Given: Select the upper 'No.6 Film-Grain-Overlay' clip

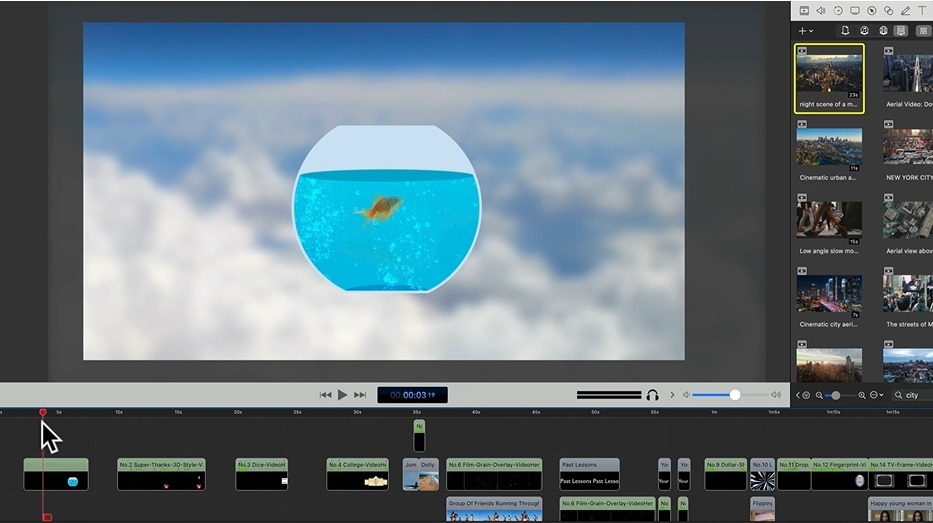Looking at the screenshot, I should tap(494, 474).
